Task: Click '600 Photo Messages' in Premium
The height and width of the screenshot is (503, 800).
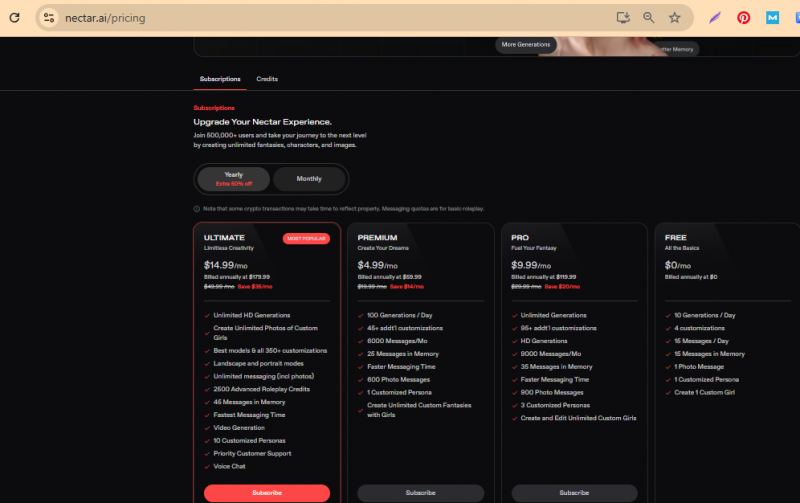Action: click(x=398, y=380)
